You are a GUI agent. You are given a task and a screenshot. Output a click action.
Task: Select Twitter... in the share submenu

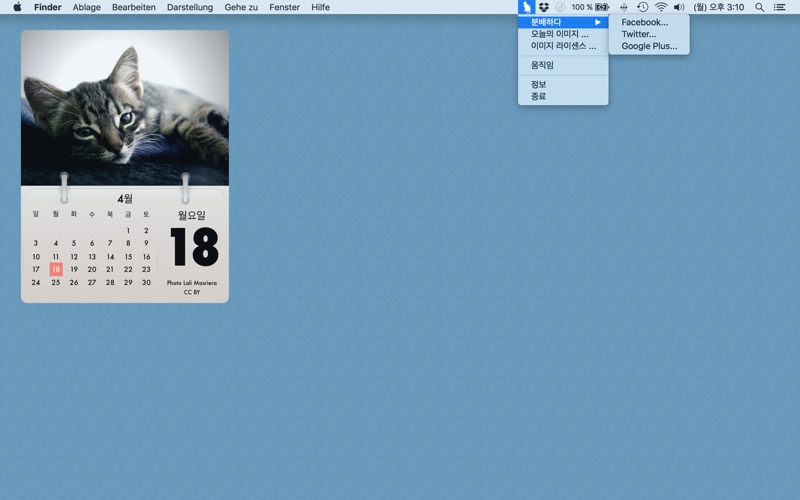[638, 34]
